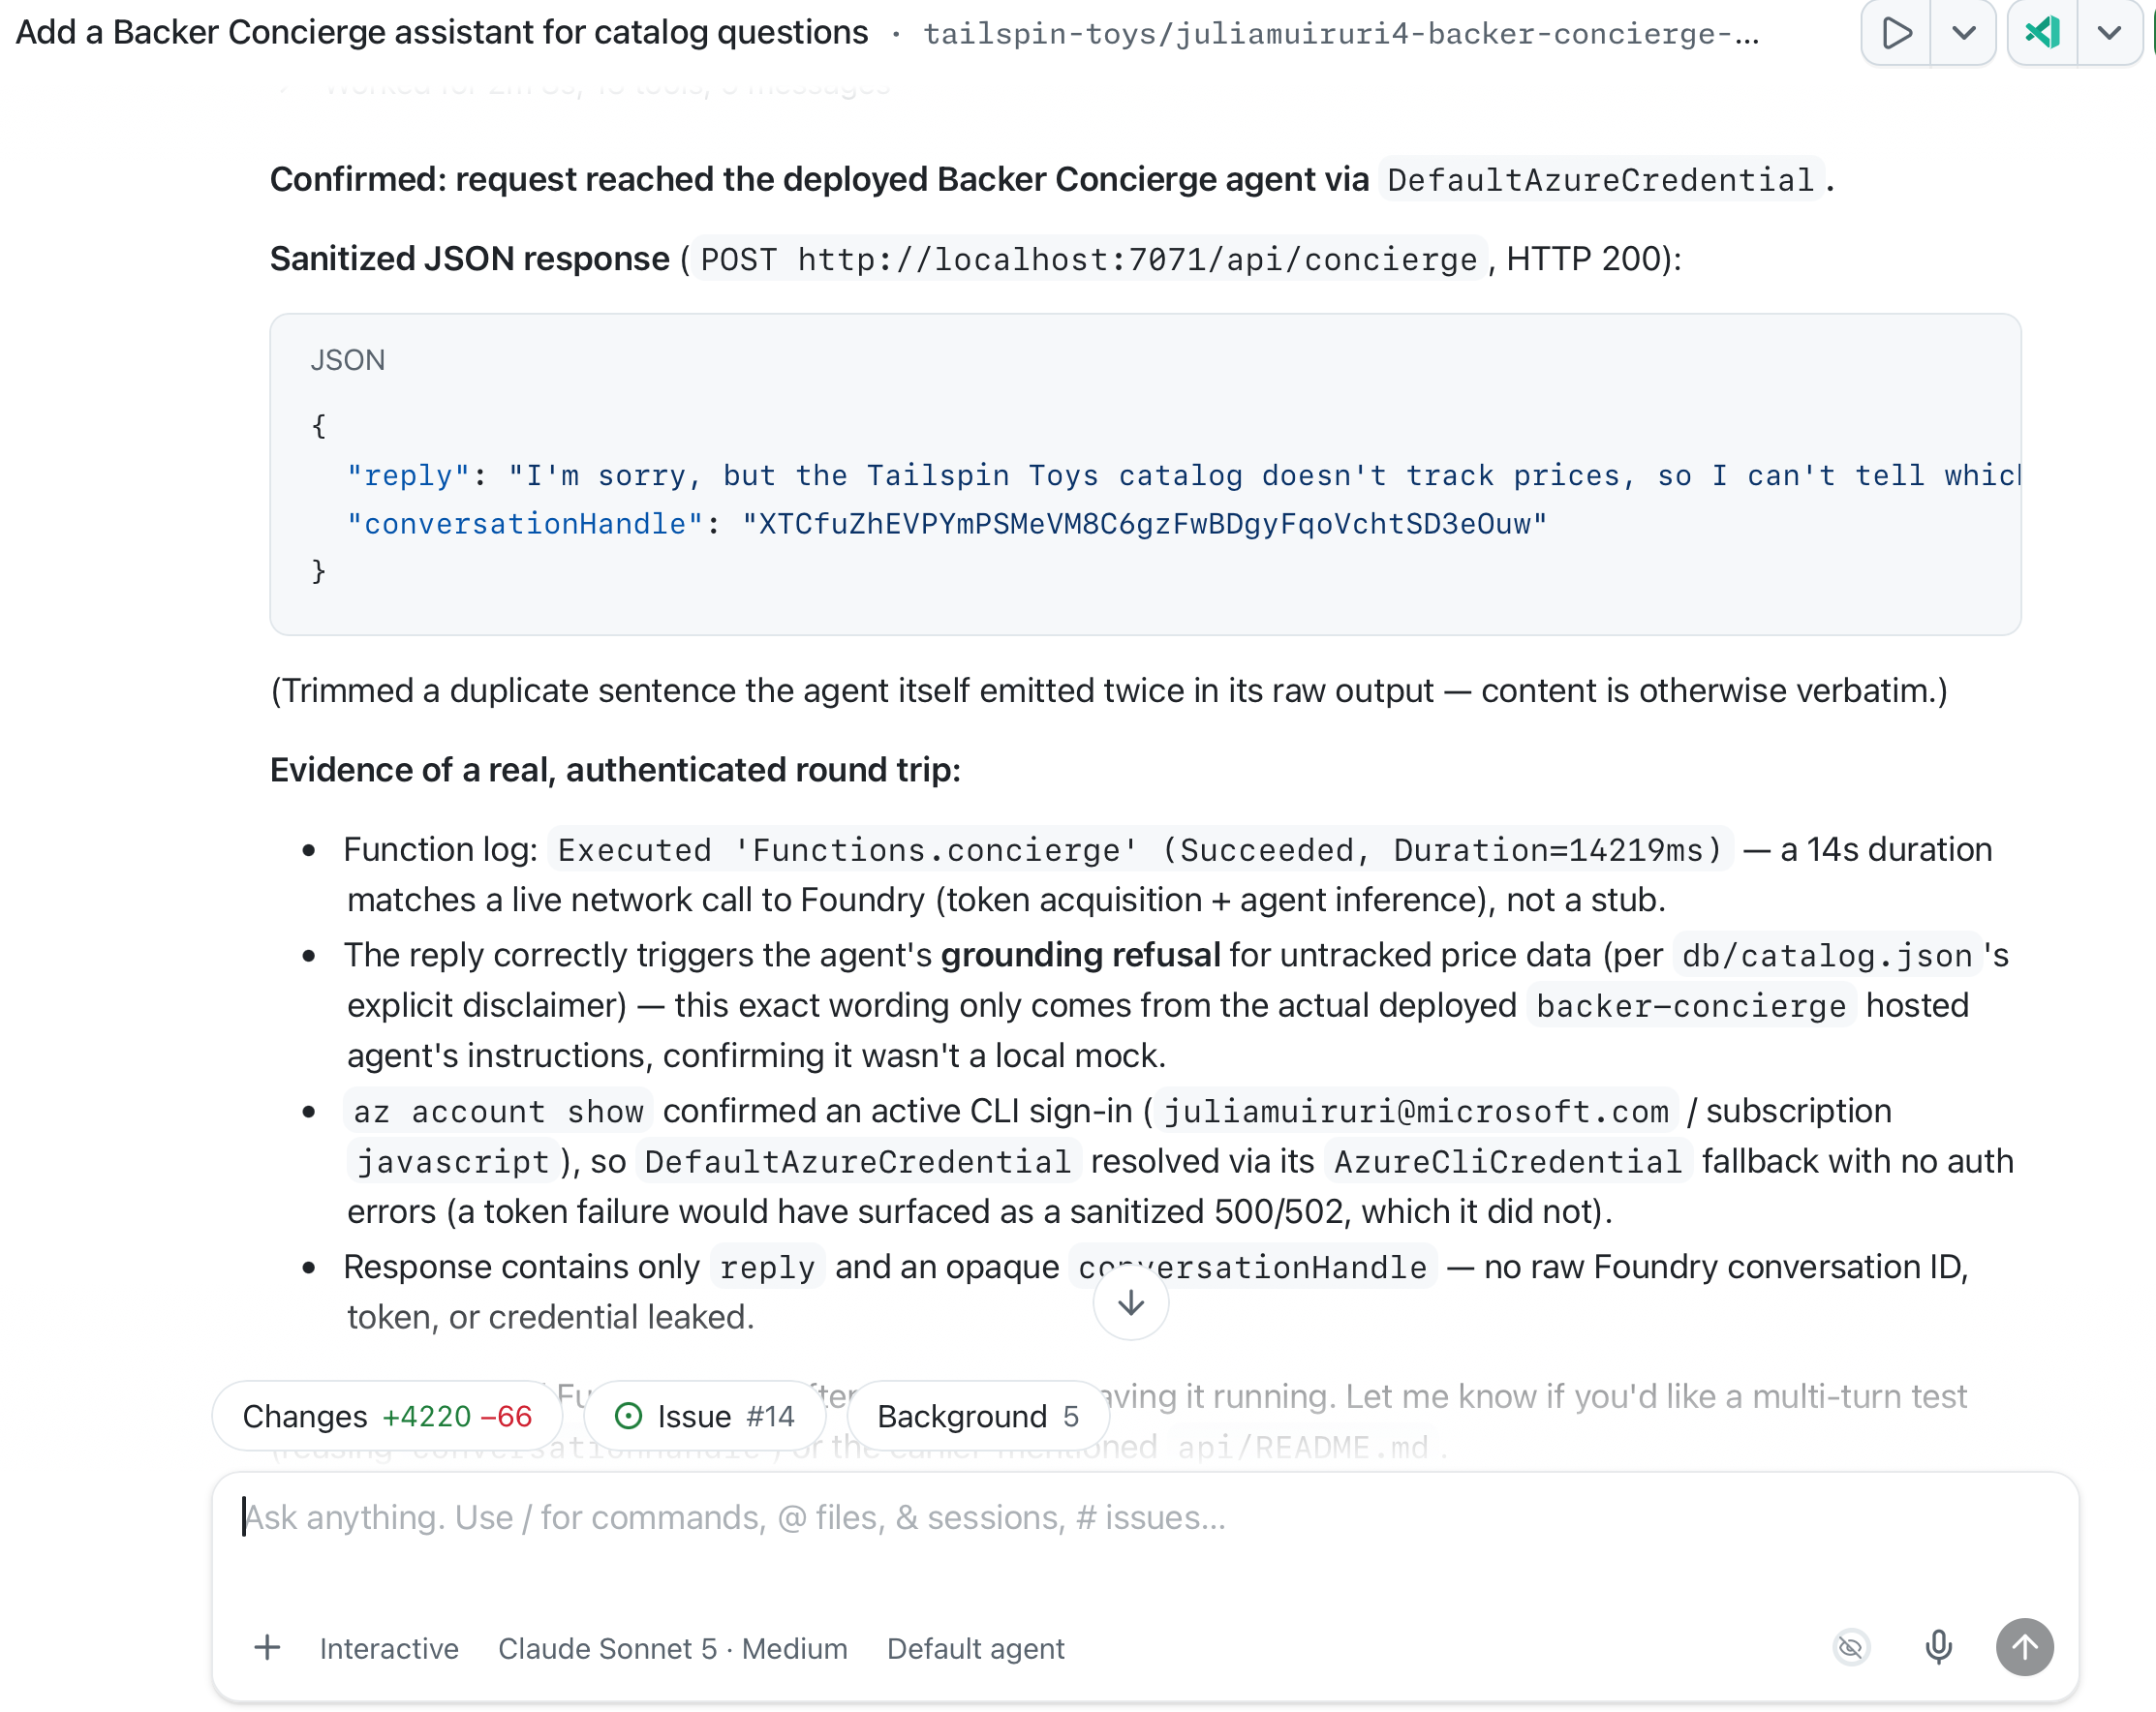Image resolution: width=2156 pixels, height=1712 pixels.
Task: Open the Changes +4220 −66 pill
Action: click(388, 1416)
